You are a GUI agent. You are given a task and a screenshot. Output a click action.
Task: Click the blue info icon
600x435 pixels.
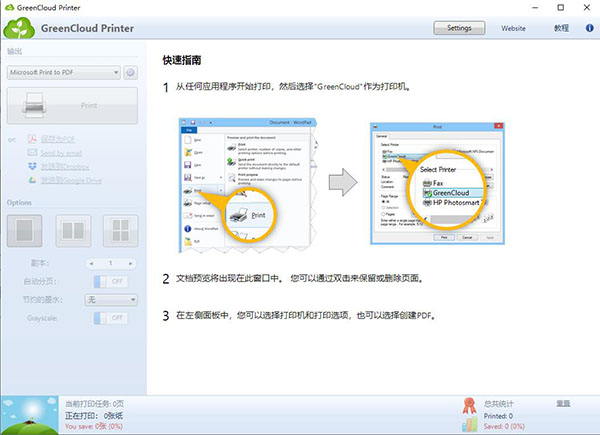pos(590,28)
